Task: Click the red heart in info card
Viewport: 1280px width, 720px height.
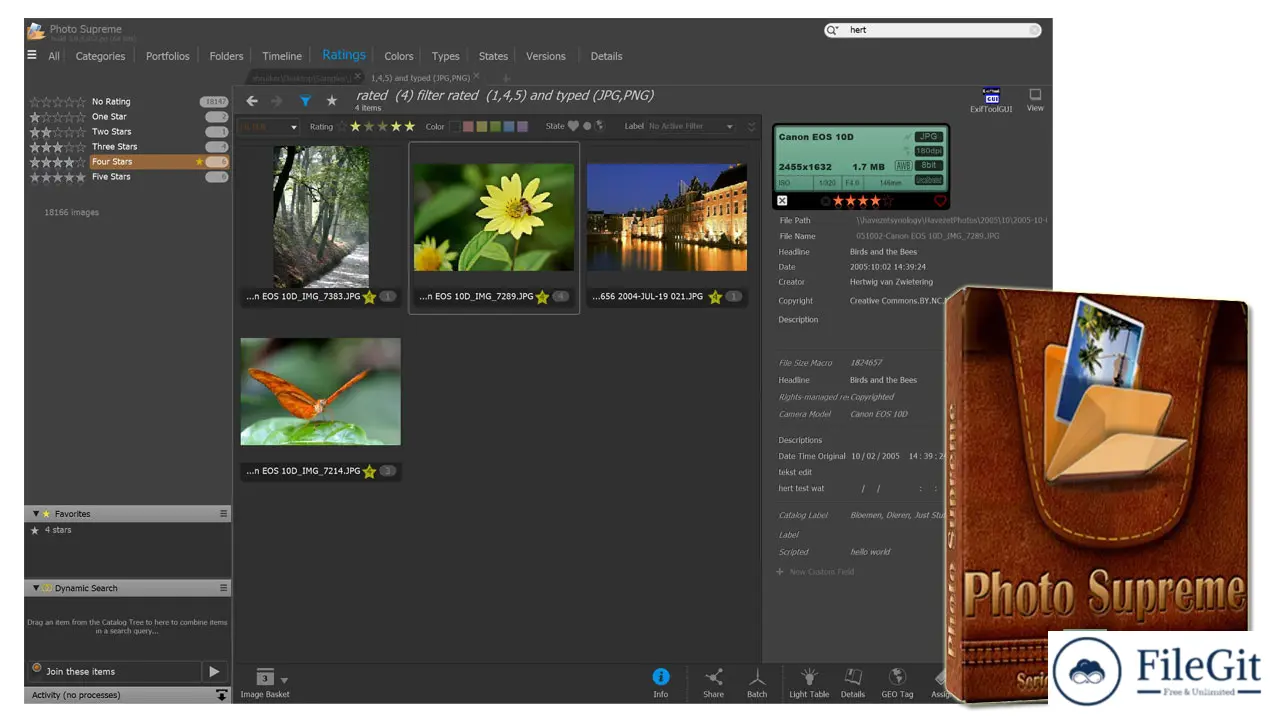Action: (939, 201)
